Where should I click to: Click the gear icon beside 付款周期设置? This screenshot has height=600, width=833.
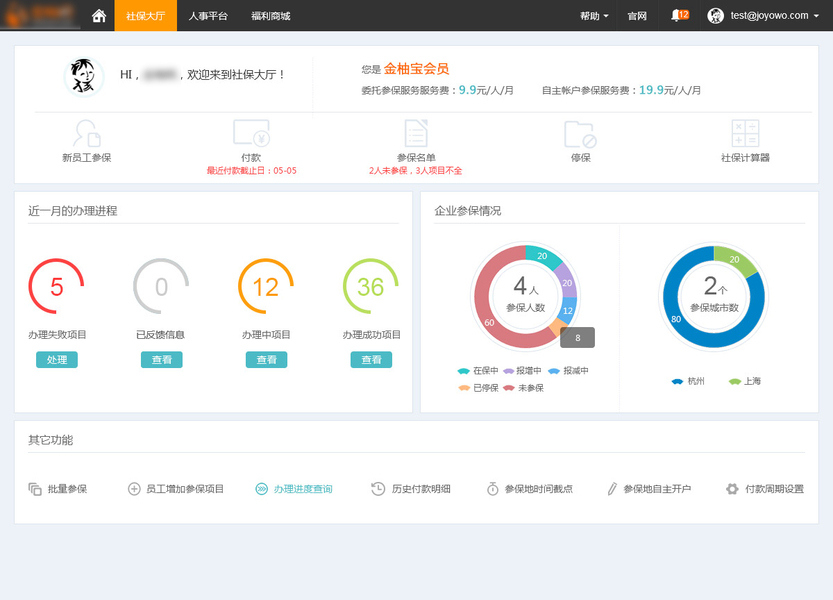[732, 489]
